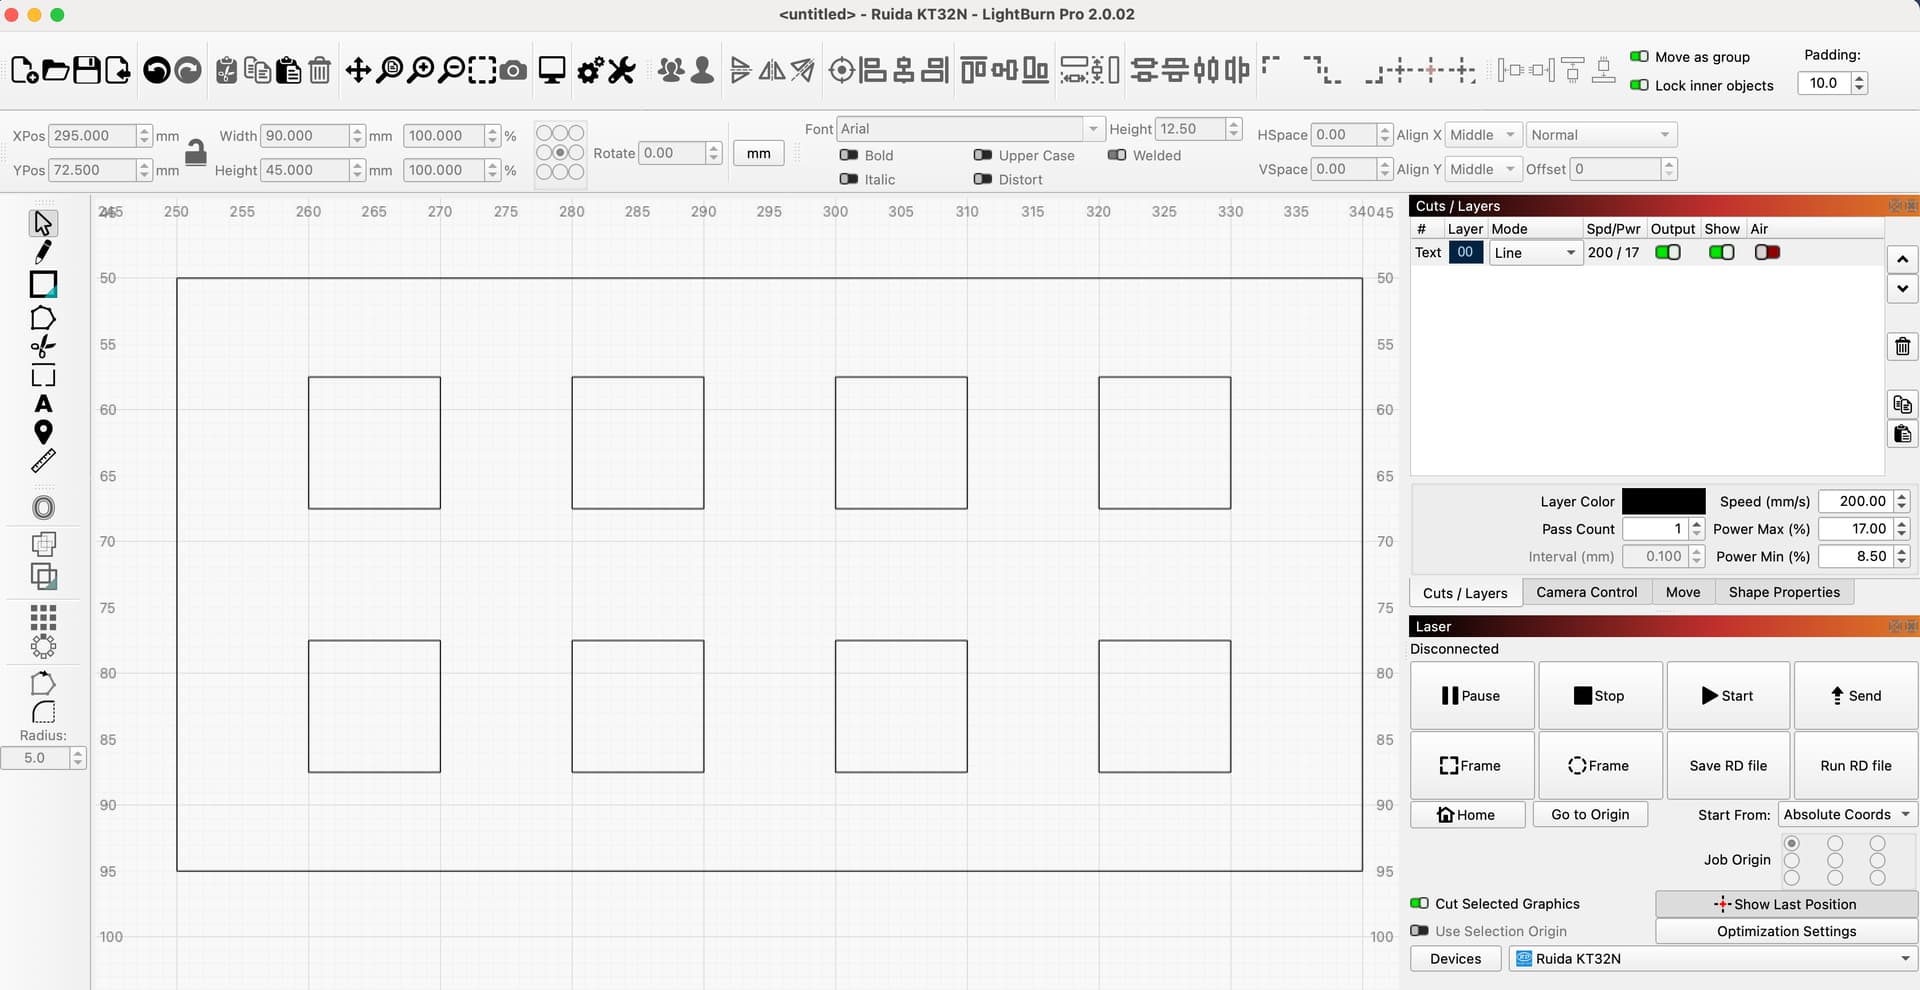Switch to the Camera Control tab
The height and width of the screenshot is (990, 1920).
point(1586,592)
